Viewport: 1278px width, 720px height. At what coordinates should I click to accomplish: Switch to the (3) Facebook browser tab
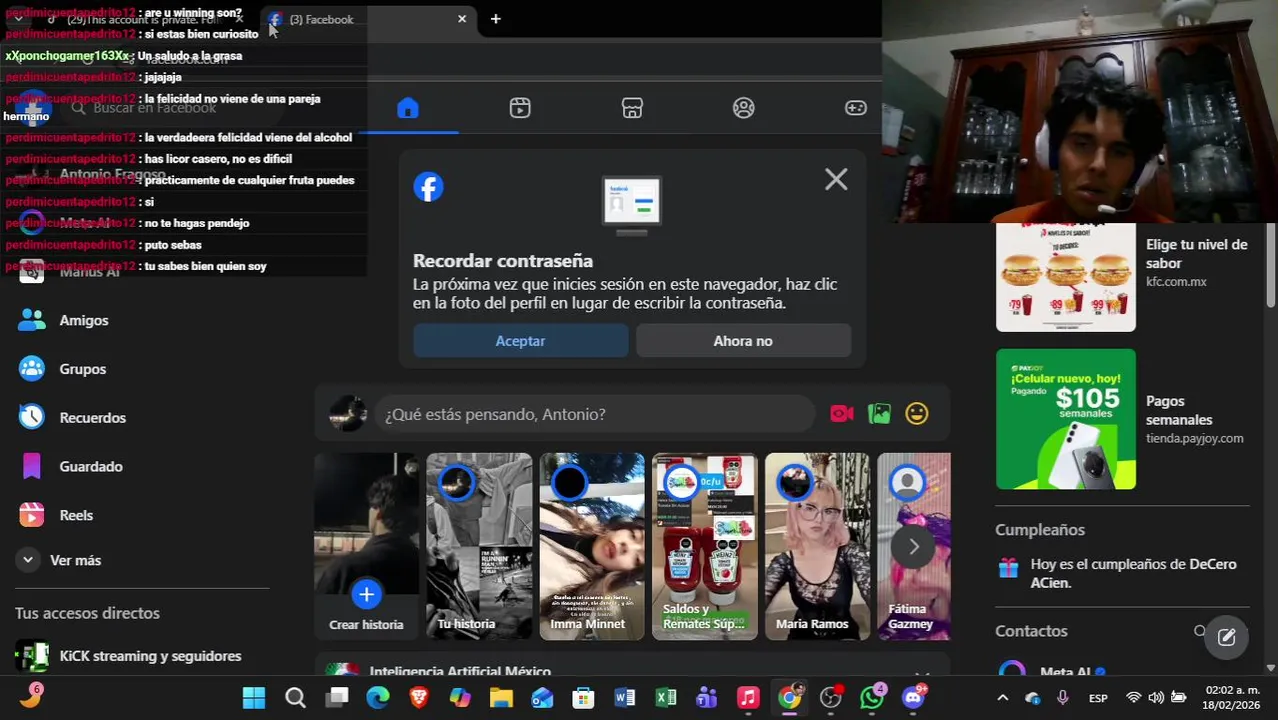(365, 19)
